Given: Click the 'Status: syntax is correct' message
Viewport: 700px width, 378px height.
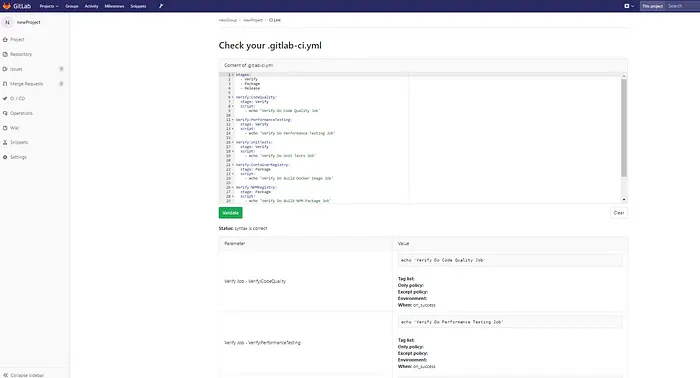Looking at the screenshot, I should (243, 228).
